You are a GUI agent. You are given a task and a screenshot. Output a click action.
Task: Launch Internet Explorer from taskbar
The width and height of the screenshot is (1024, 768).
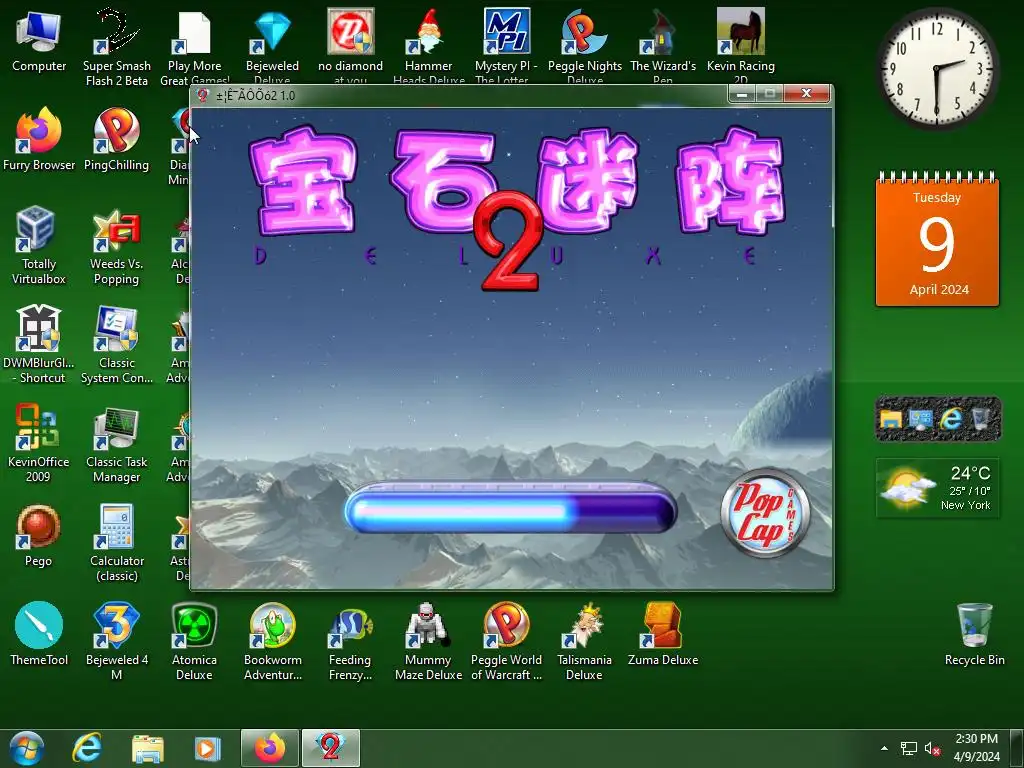coord(87,748)
